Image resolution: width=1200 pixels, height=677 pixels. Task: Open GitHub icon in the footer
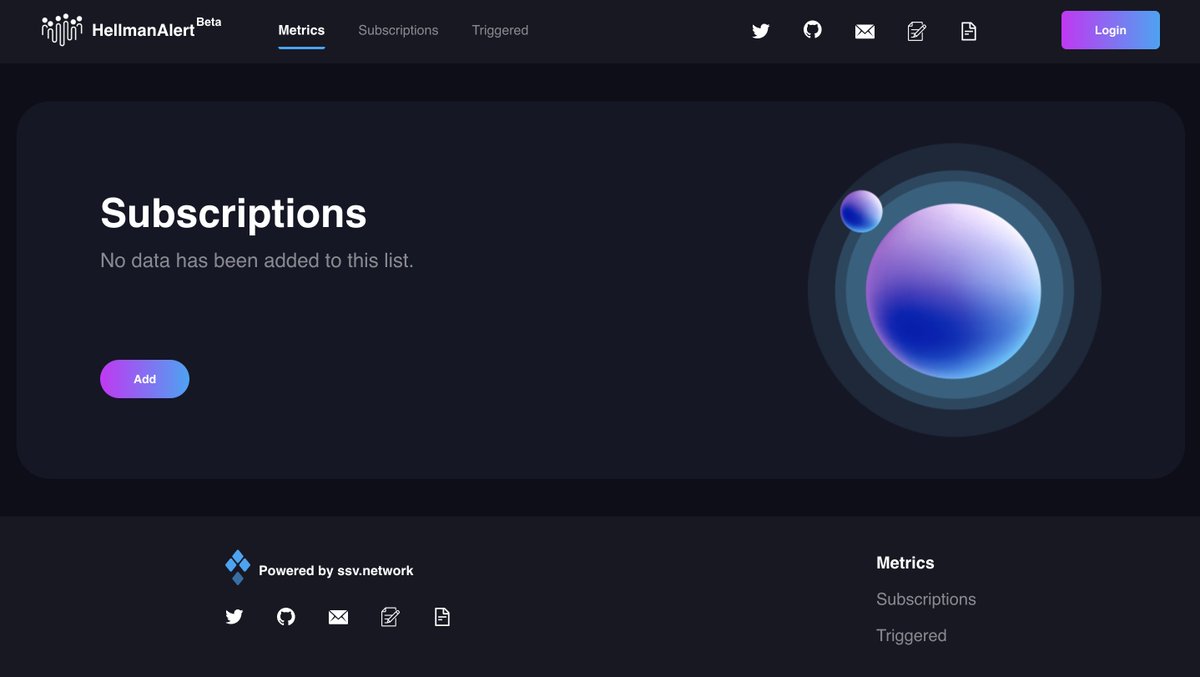(x=286, y=617)
